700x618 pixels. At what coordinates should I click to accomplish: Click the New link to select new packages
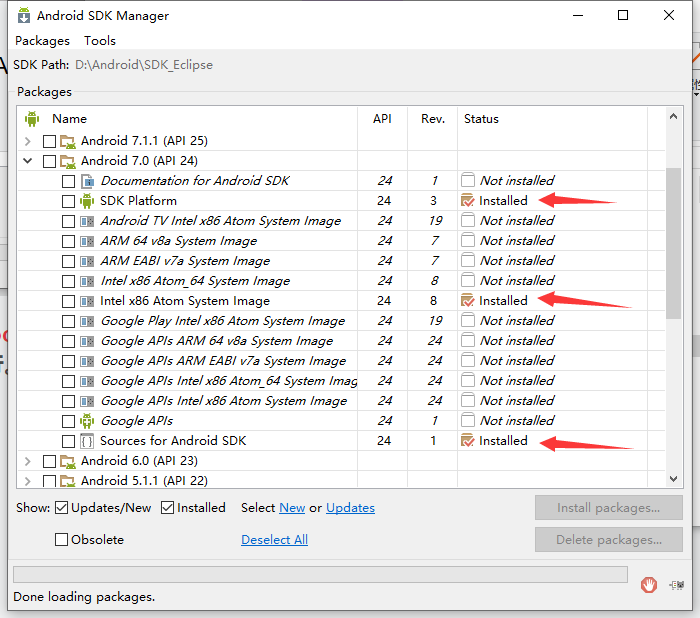point(292,508)
